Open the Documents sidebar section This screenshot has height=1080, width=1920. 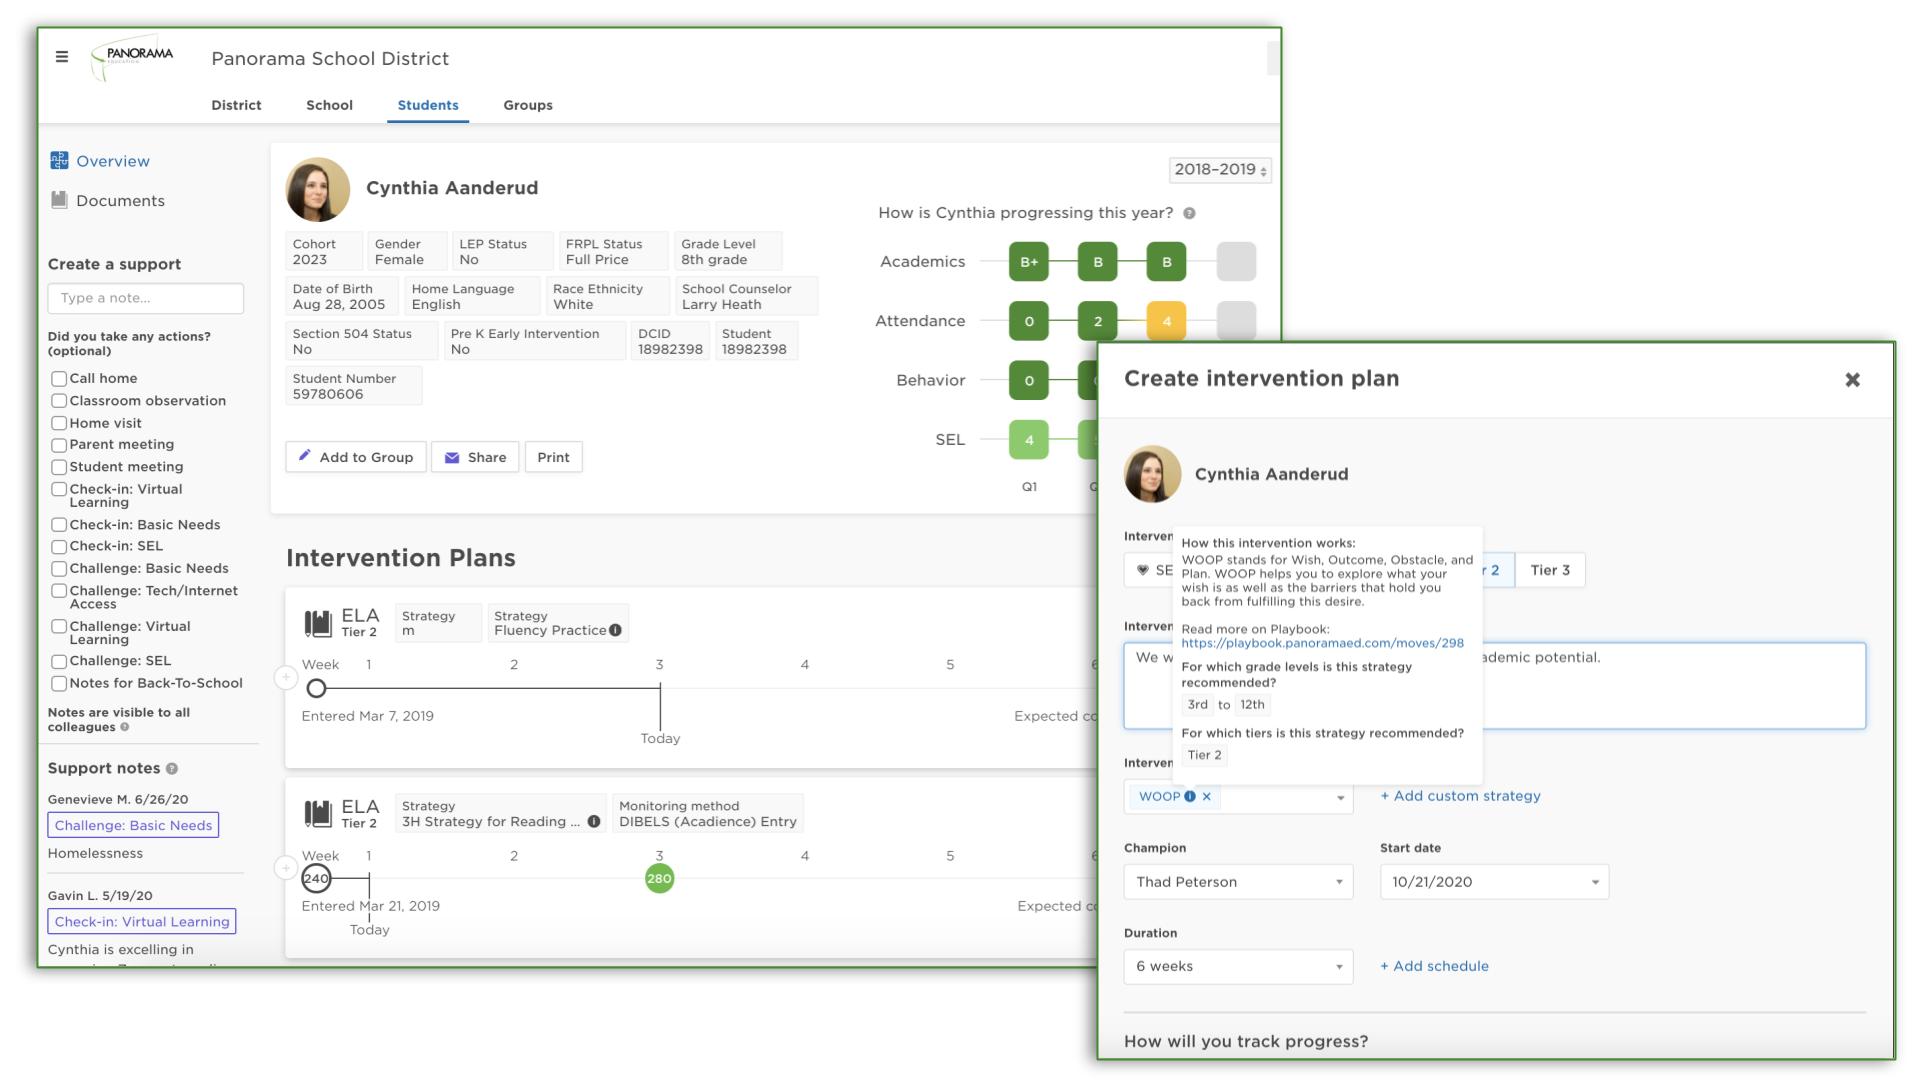(x=120, y=200)
